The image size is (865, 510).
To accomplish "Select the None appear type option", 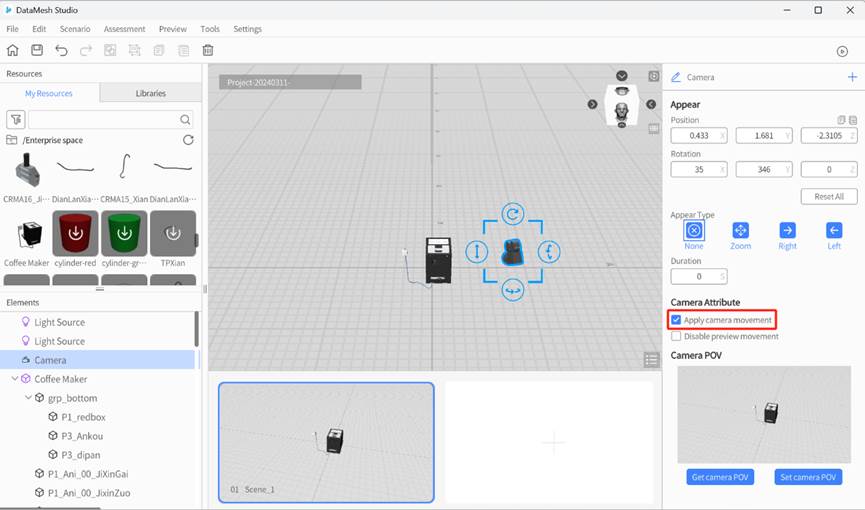I will 694,230.
